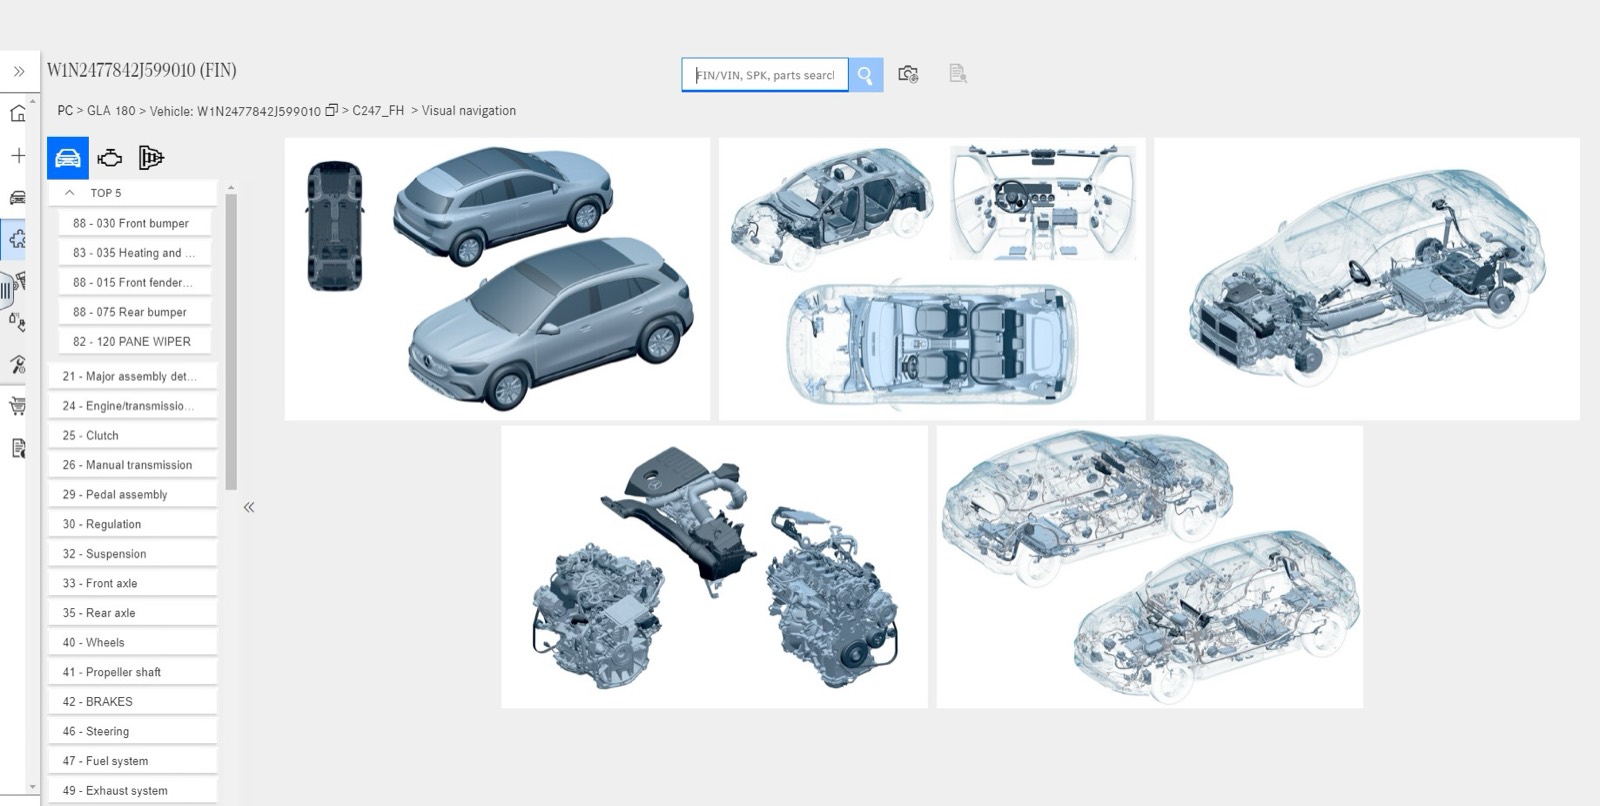Screen dimensions: 1600x806
Task: Click the group list vertical scrollbar
Action: [x=231, y=340]
